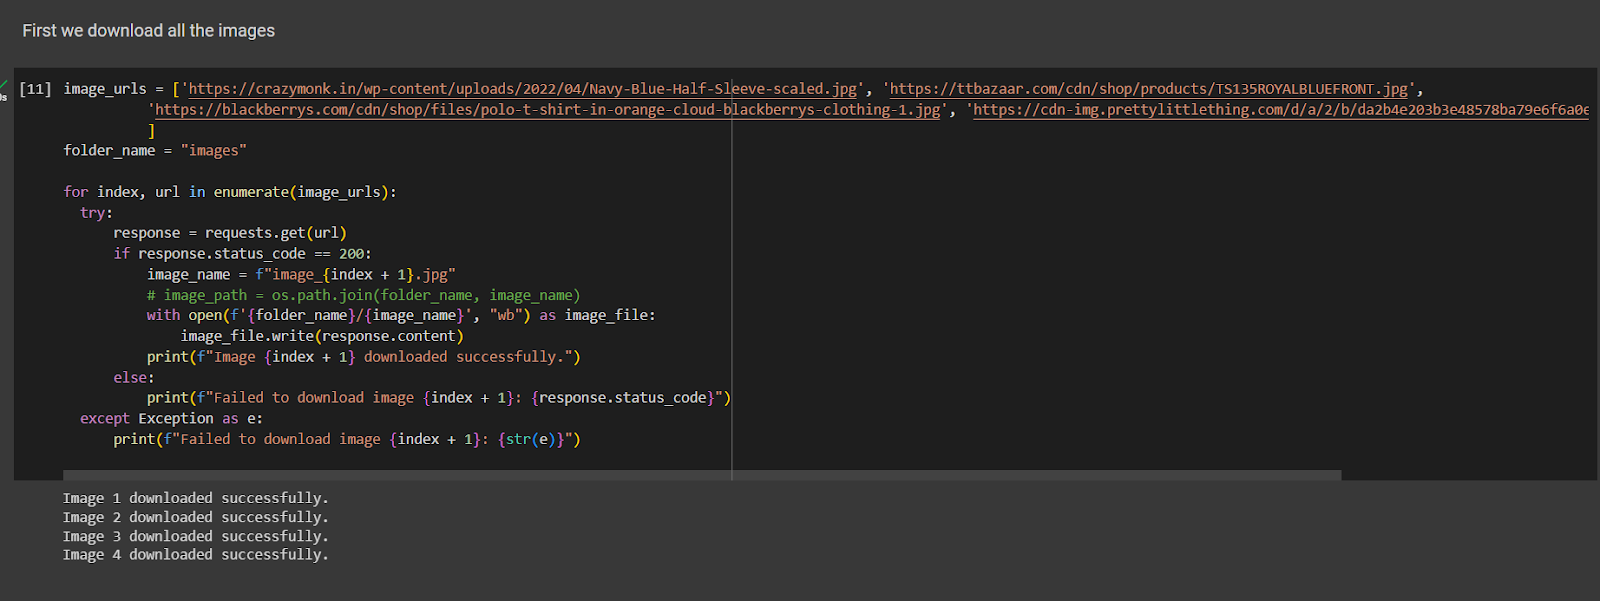Click the output line 'Image 3 downloaded successfully.'

click(x=196, y=536)
